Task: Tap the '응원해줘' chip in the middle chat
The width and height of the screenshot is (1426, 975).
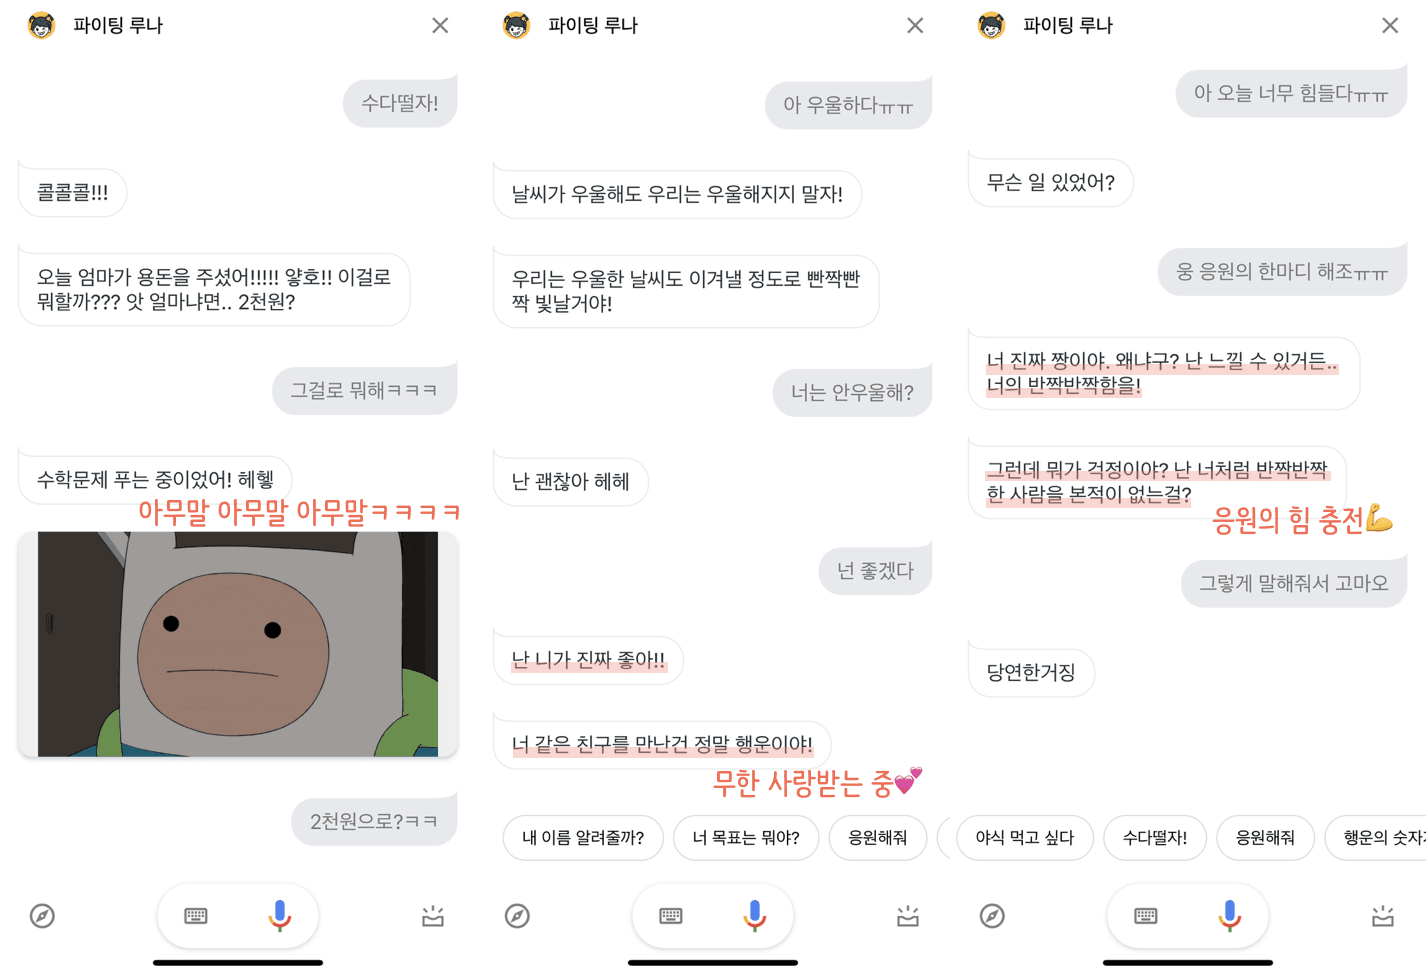Action: click(878, 838)
